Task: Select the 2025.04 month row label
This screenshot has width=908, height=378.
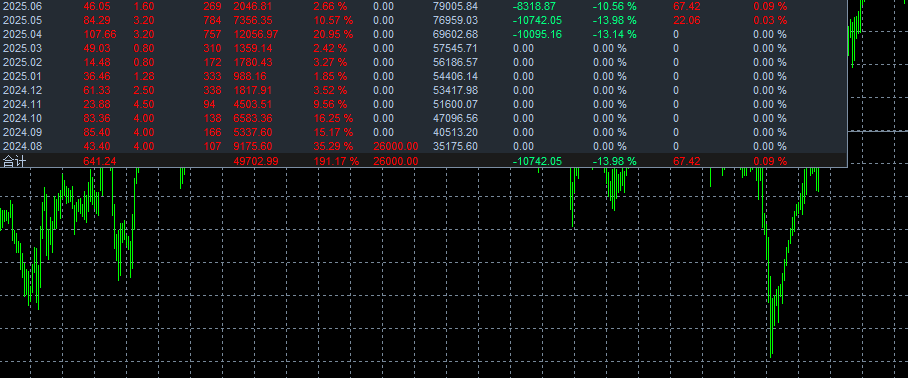Action: tap(23, 34)
